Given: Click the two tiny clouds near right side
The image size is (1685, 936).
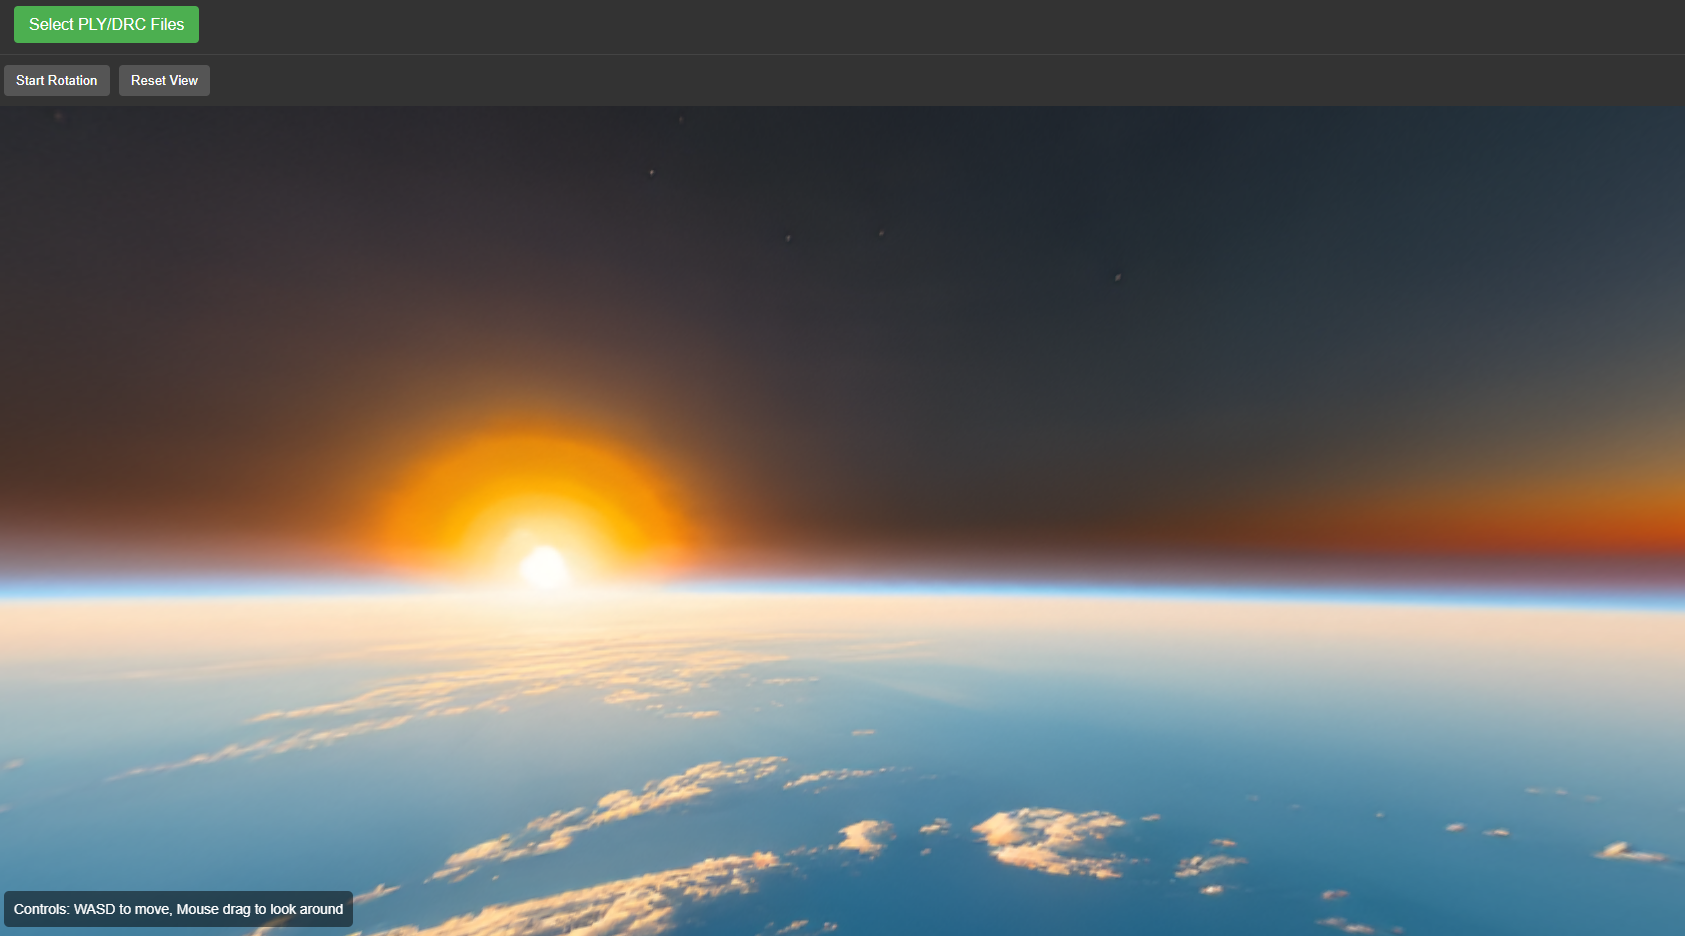Looking at the screenshot, I should (1475, 829).
